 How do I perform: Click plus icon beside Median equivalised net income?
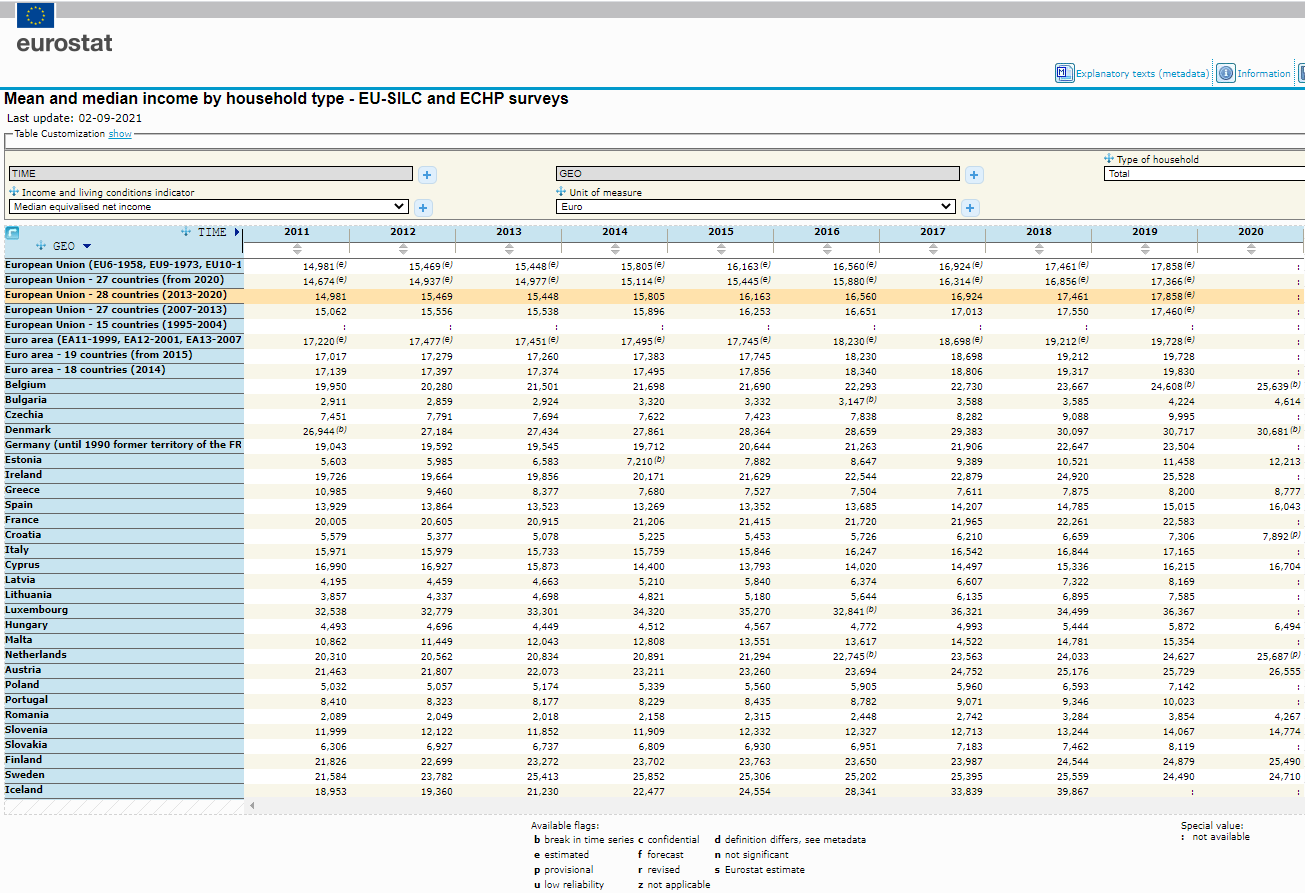[x=423, y=208]
